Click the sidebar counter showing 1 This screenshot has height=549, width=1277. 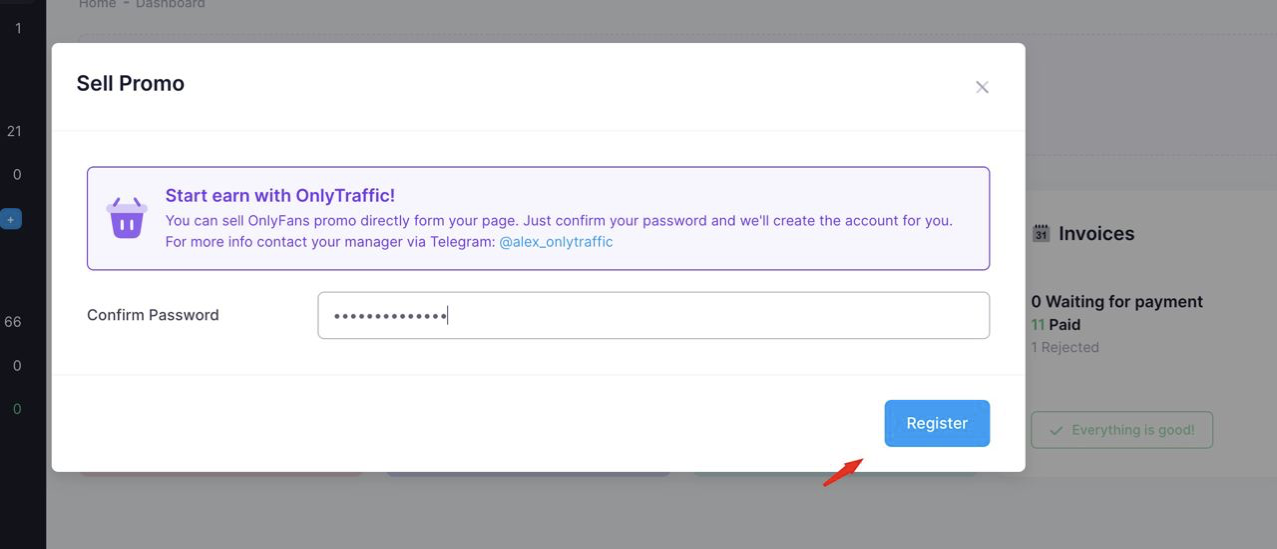pos(17,28)
